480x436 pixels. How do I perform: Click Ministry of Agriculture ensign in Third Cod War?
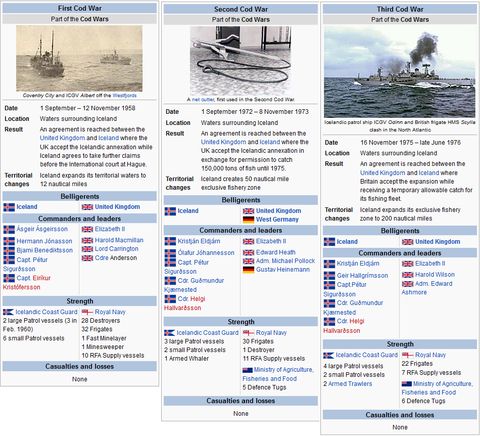(x=407, y=384)
